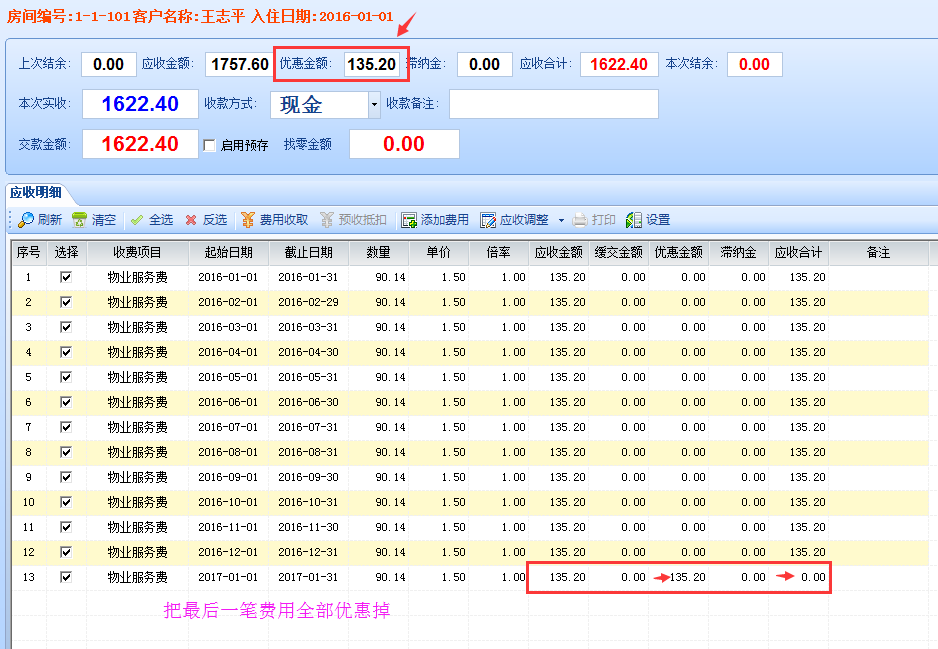Viewport: 938px width, 649px height.
Task: Click the 找零金额 change amount field
Action: tap(404, 144)
